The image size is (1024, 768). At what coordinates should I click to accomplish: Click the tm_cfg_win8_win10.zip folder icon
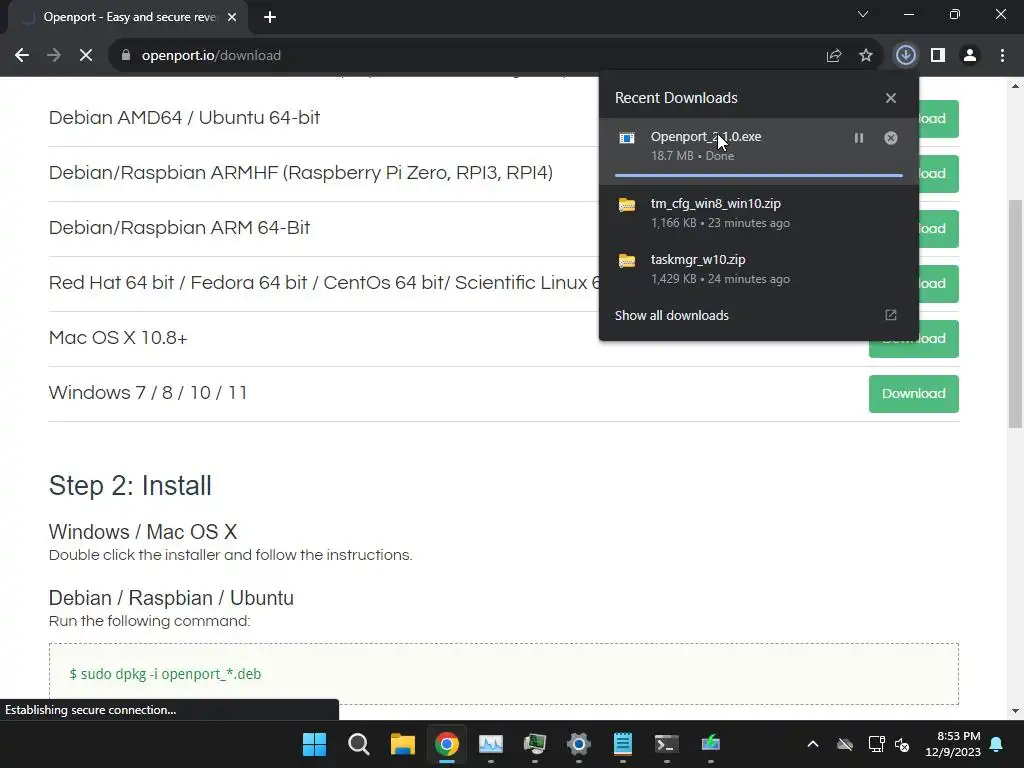pos(627,205)
